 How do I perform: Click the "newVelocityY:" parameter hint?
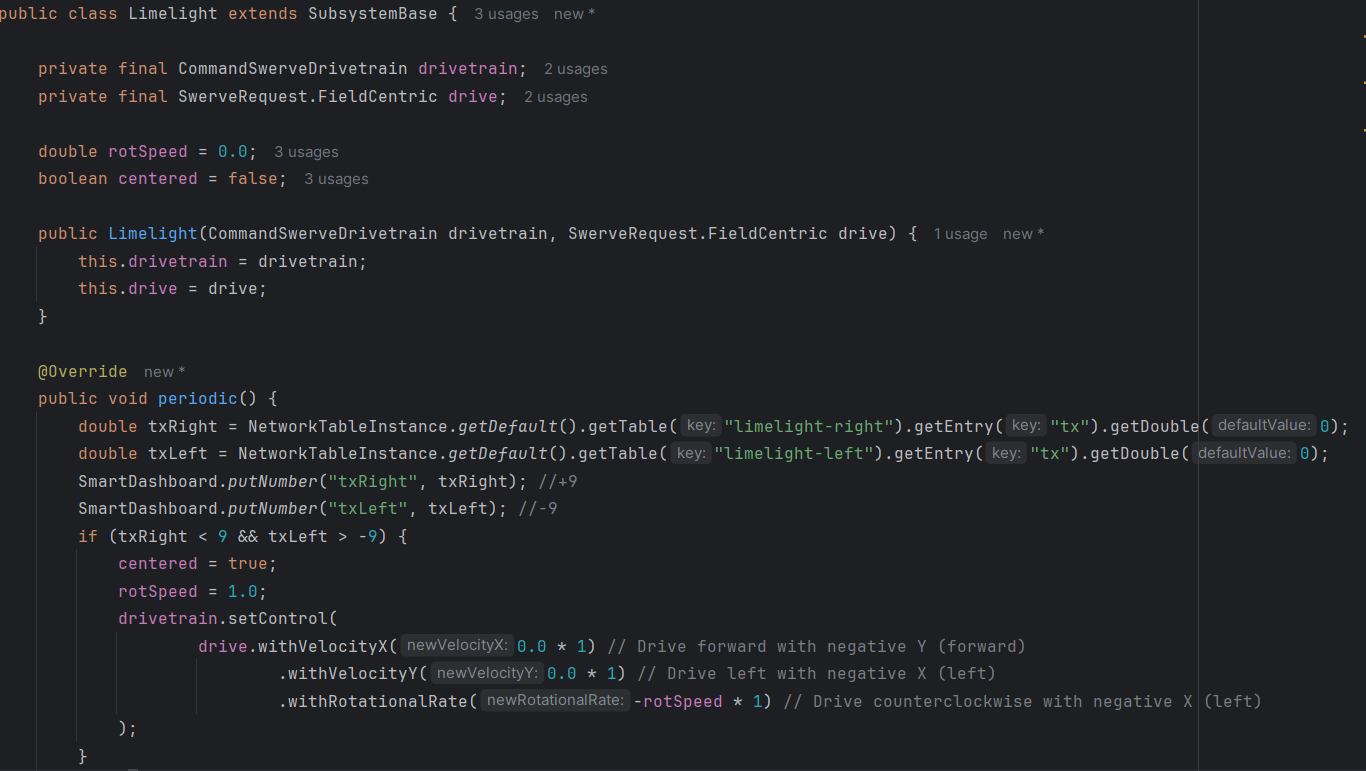coord(489,674)
